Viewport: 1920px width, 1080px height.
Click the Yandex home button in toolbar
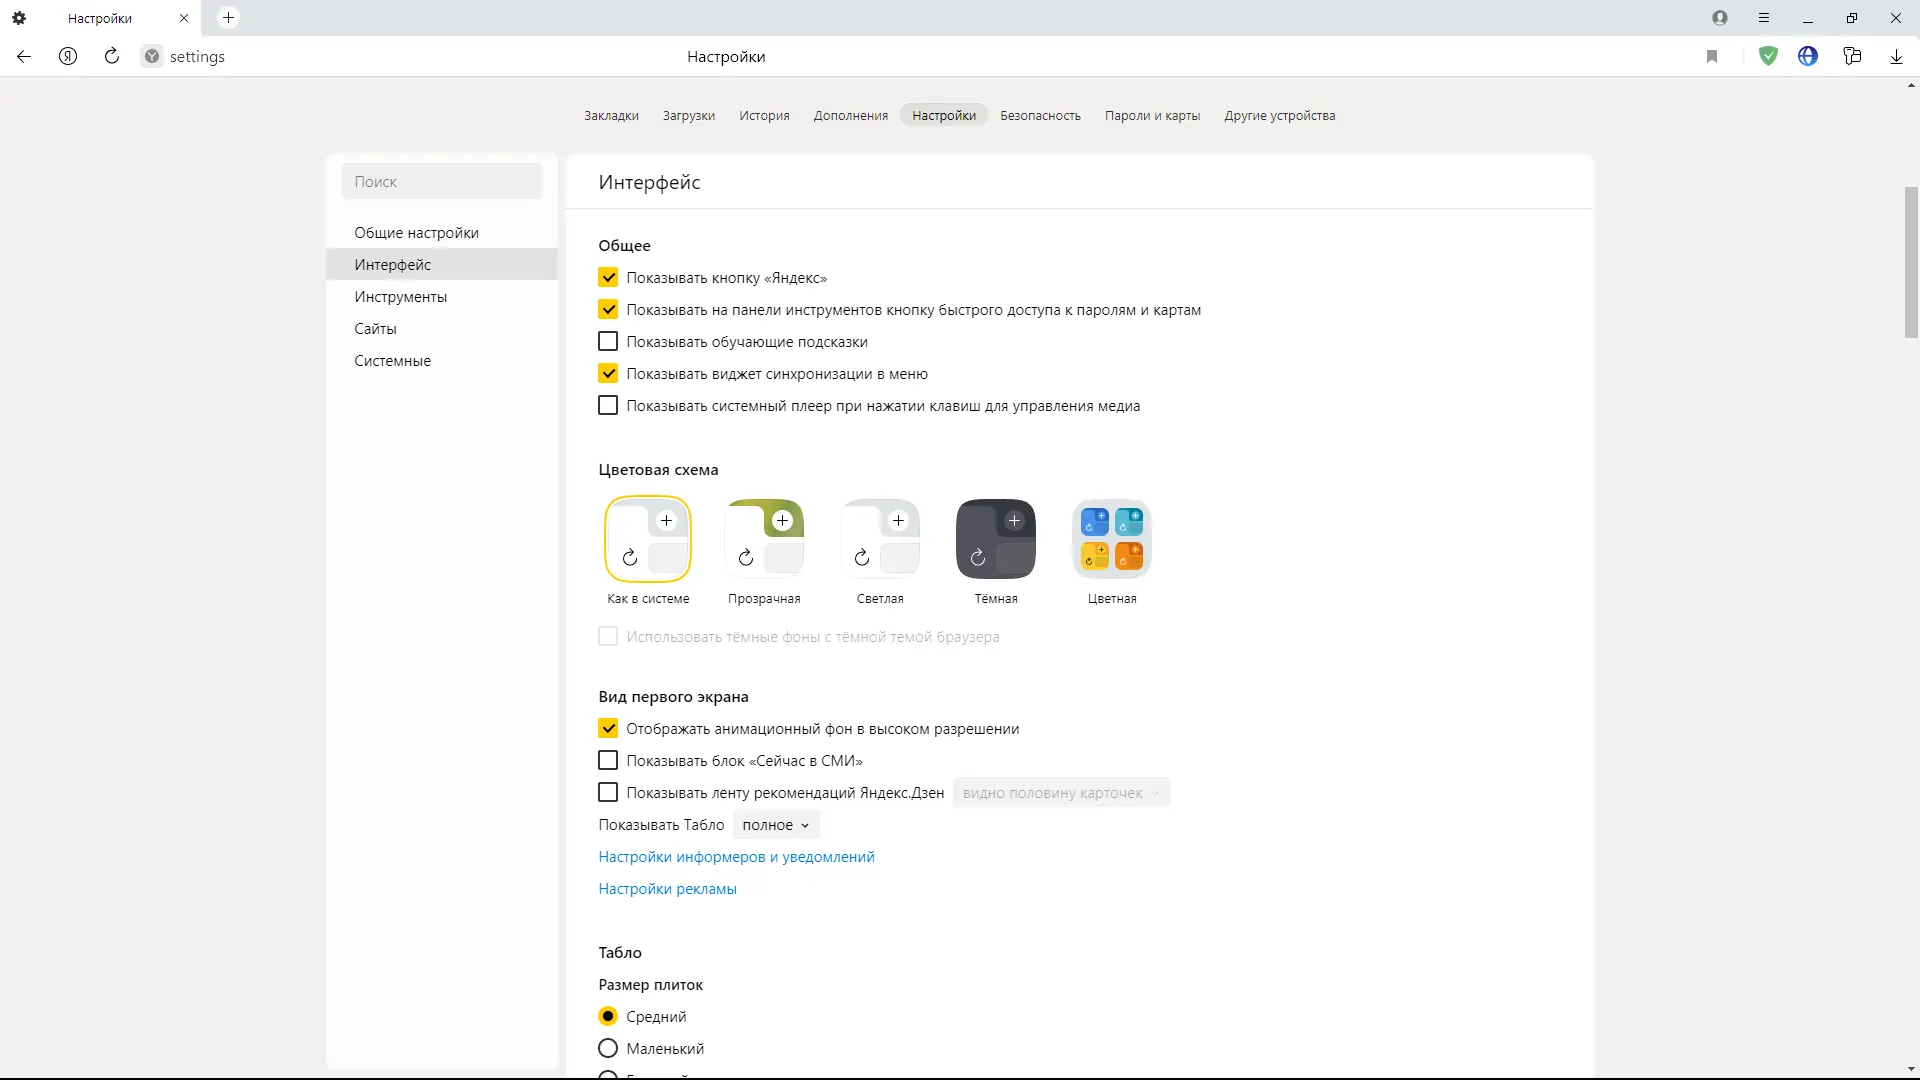tap(68, 57)
